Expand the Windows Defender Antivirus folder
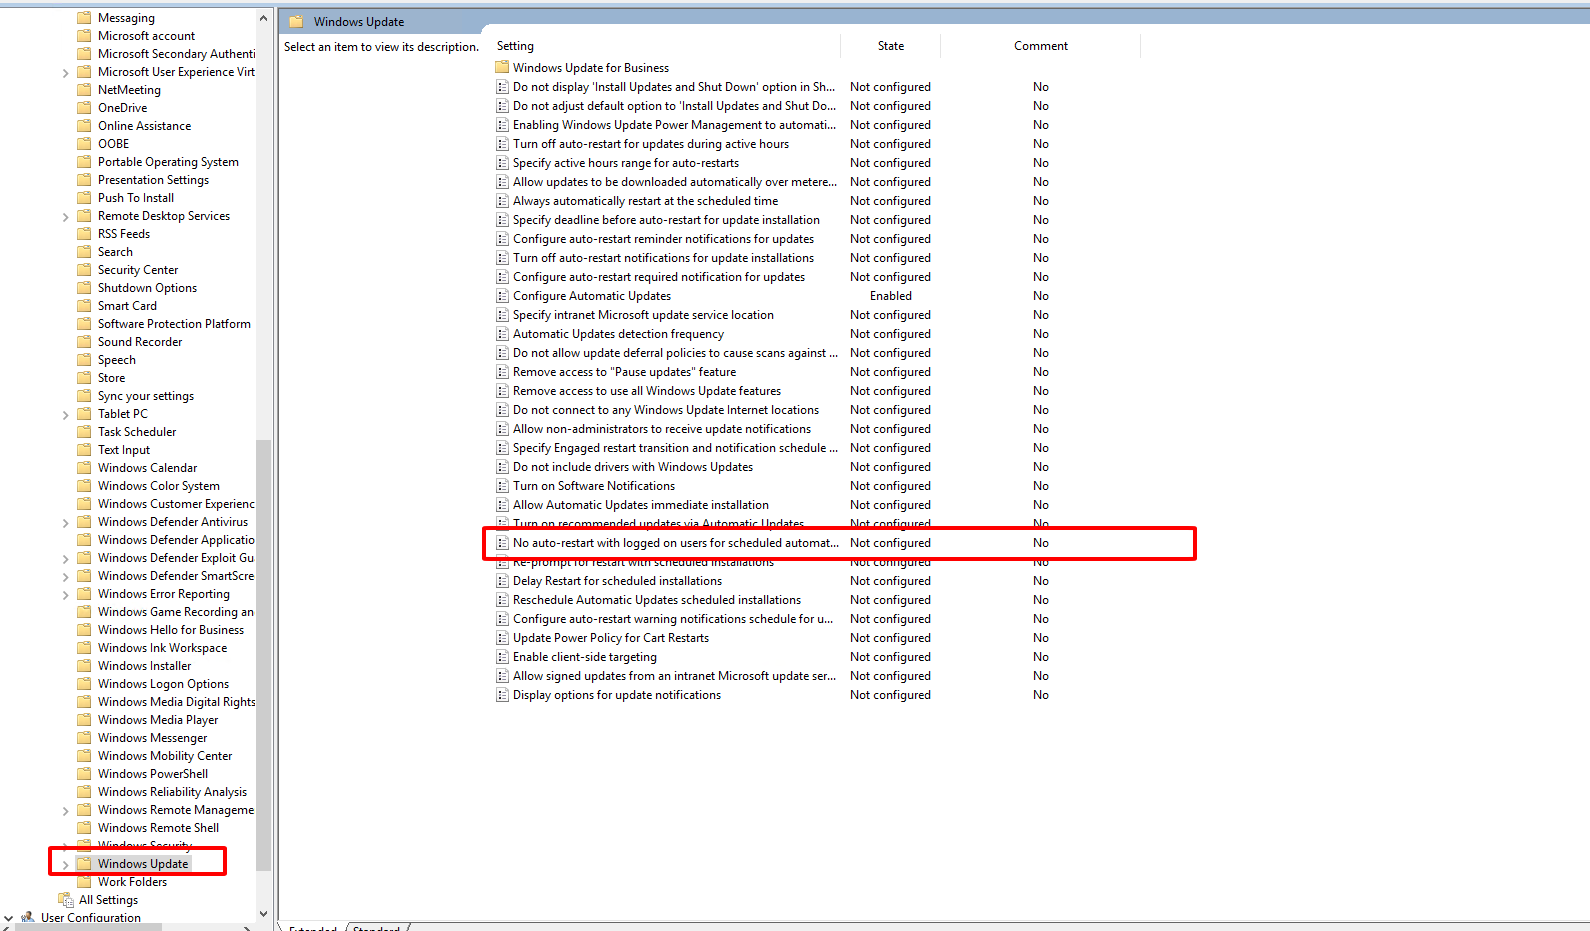The height and width of the screenshot is (931, 1590). click(x=65, y=523)
